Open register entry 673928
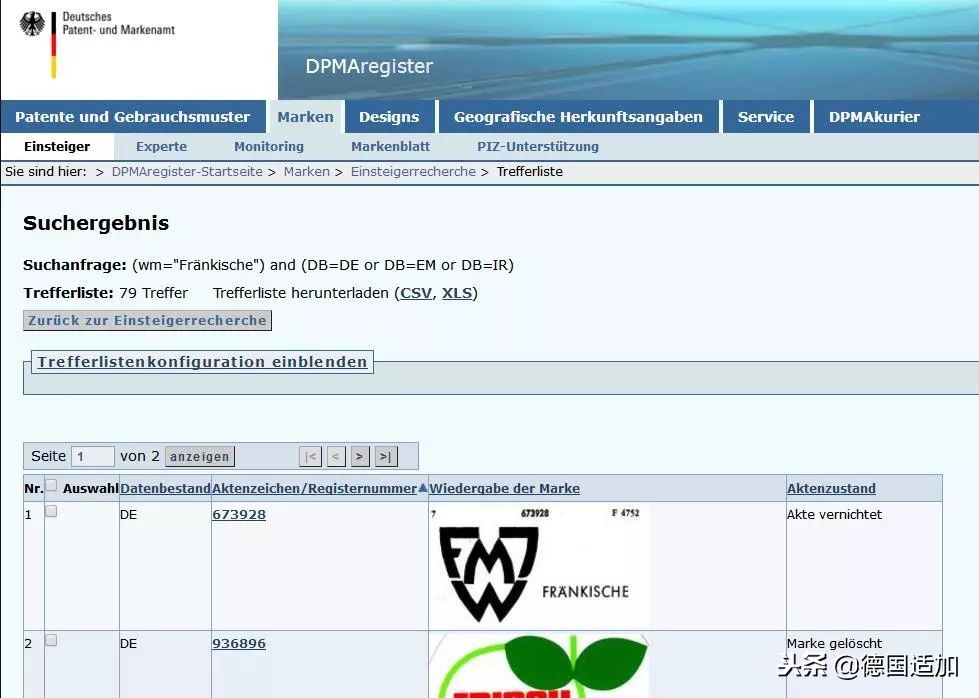The width and height of the screenshot is (979, 698). pos(239,515)
